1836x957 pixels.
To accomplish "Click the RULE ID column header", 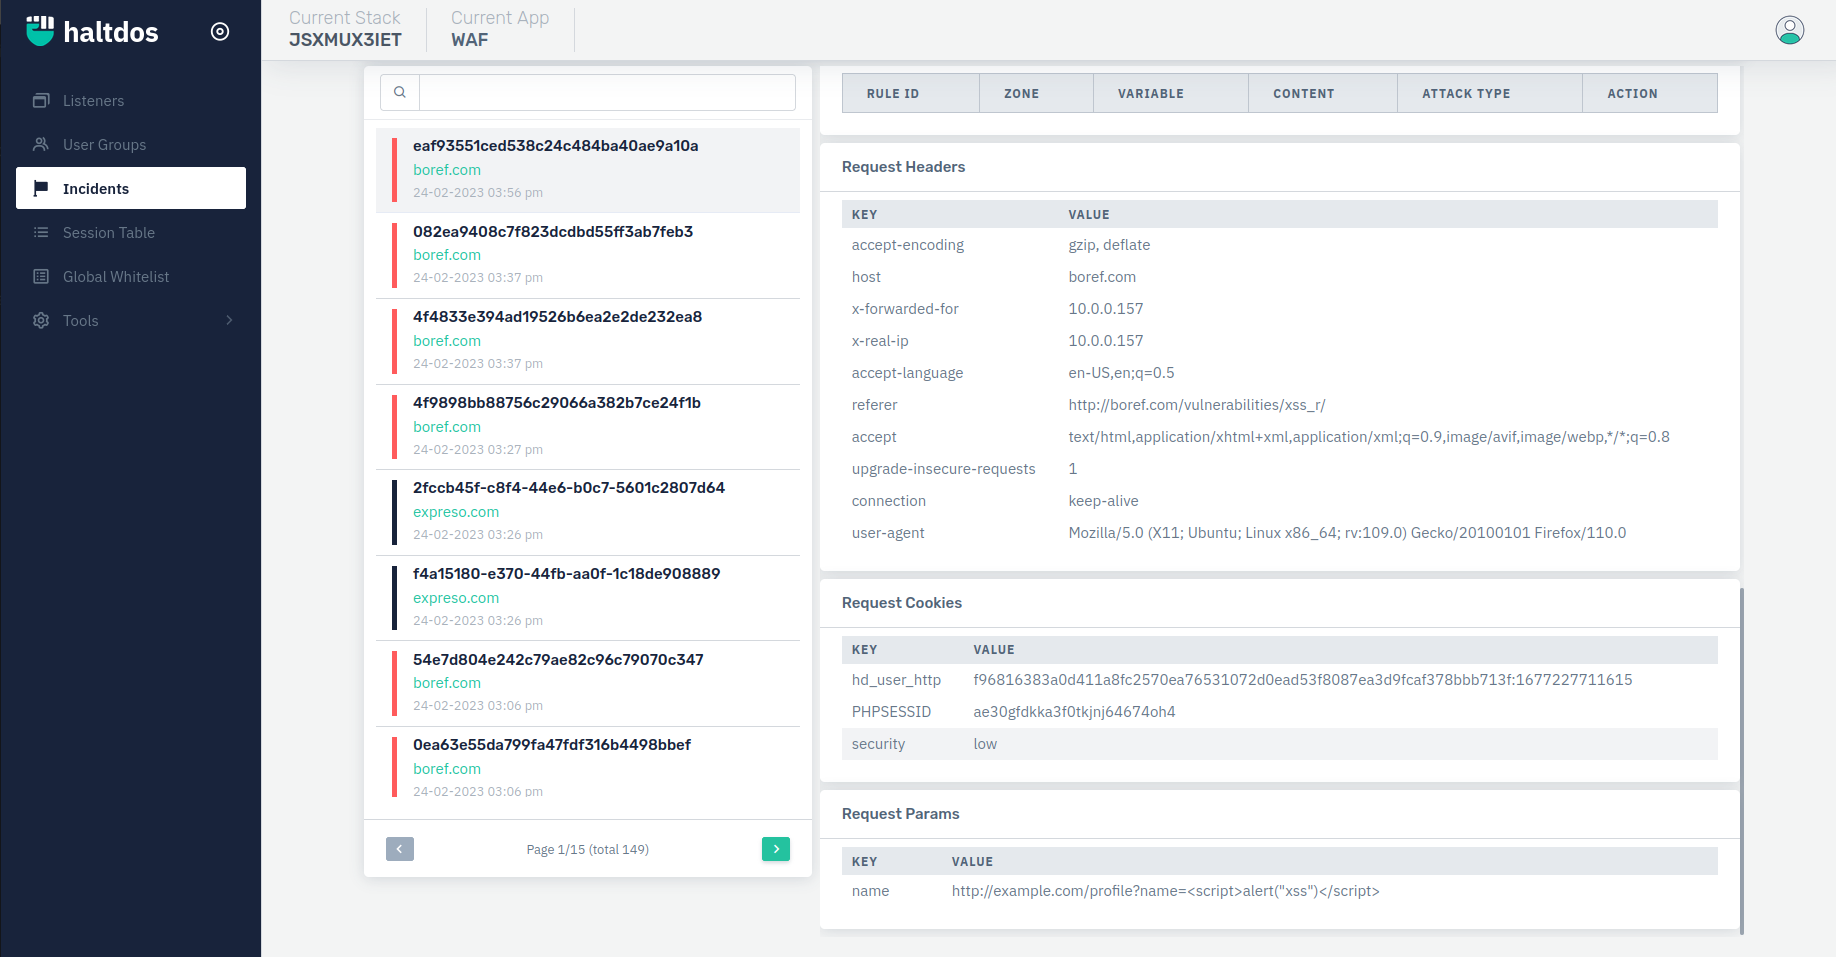I will pos(910,93).
